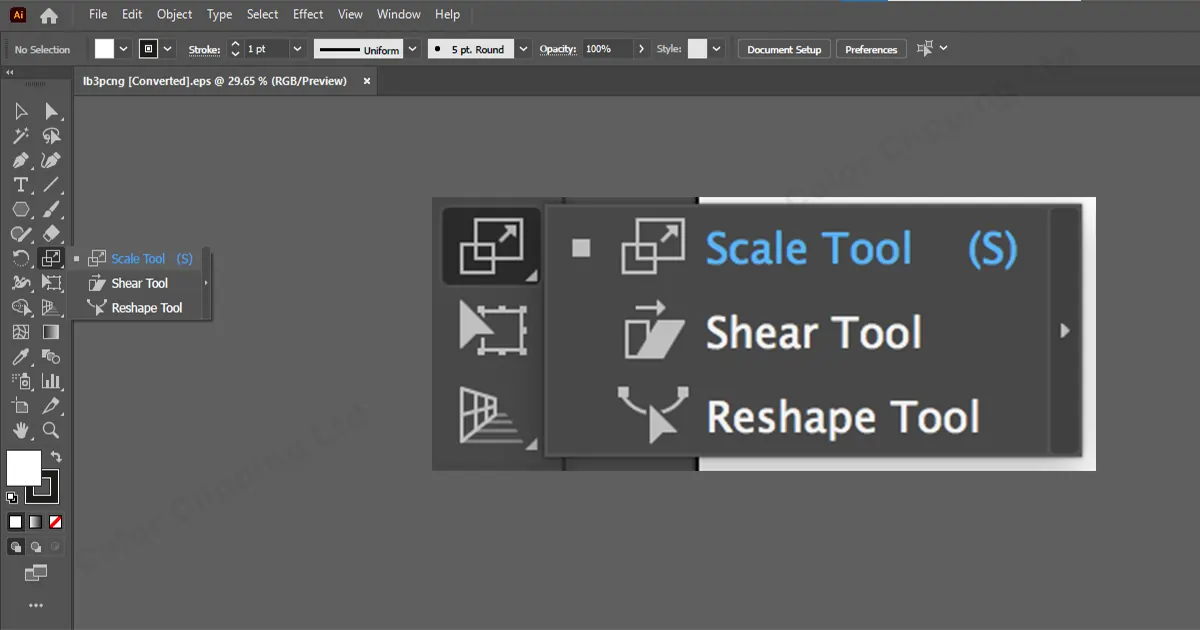Image resolution: width=1200 pixels, height=630 pixels.
Task: Select the Eraser tool
Action: click(51, 234)
